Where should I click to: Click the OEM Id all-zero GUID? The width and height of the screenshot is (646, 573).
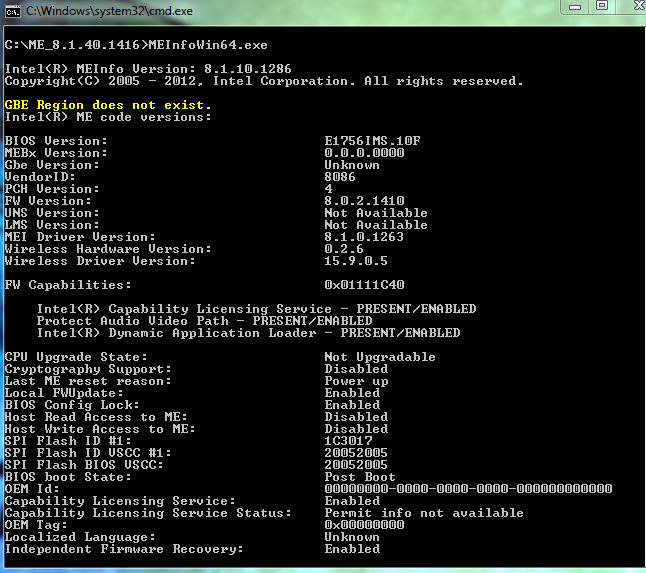click(468, 489)
